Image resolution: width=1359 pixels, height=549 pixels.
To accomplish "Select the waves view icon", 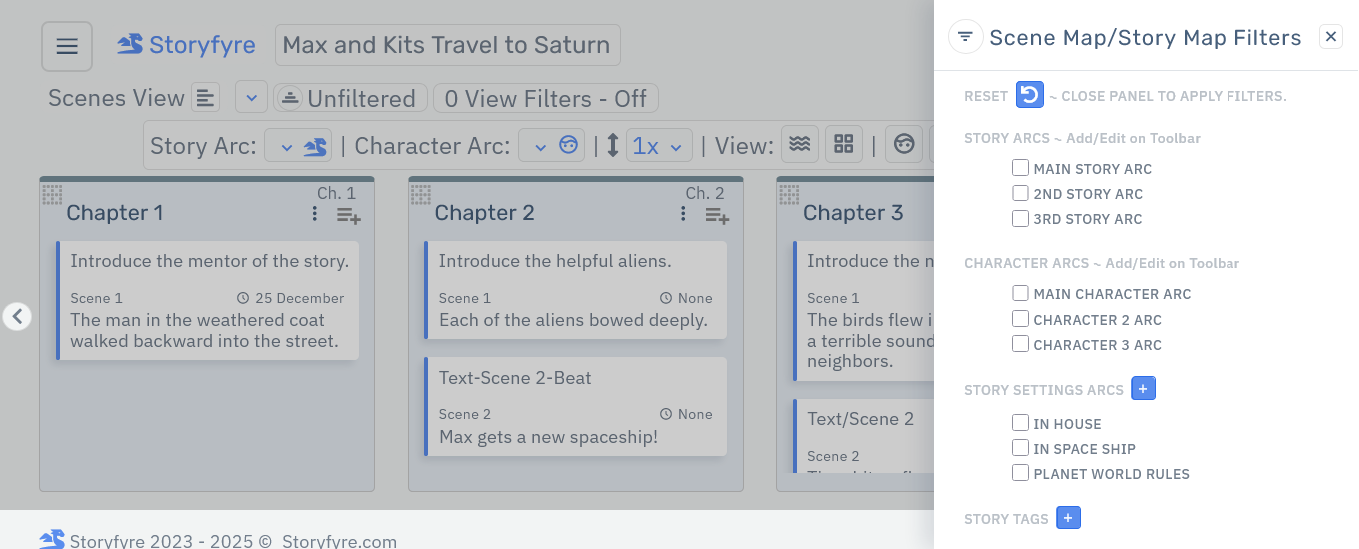I will point(799,145).
